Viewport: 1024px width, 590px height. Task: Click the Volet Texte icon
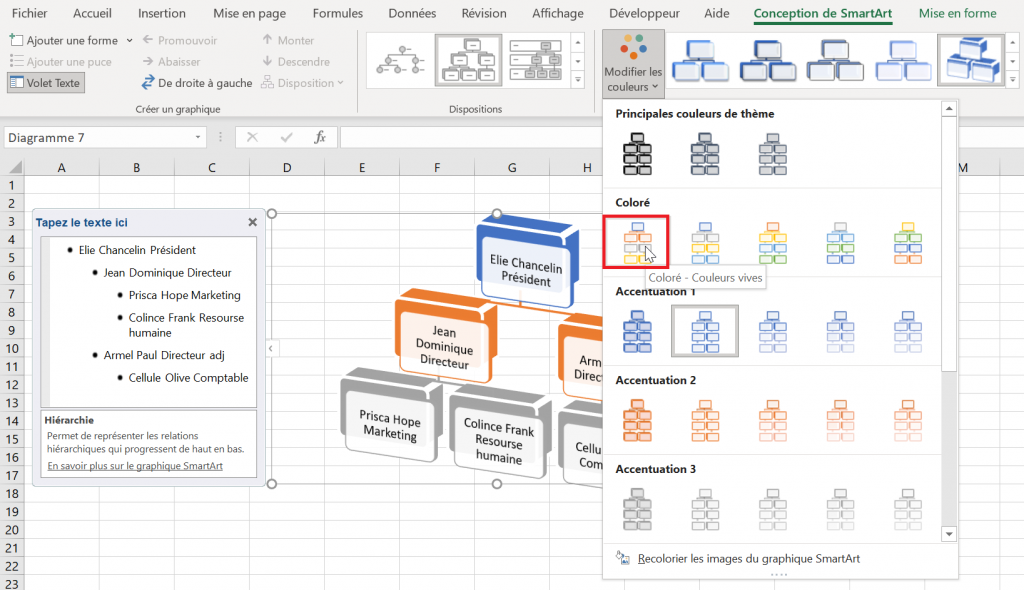pos(18,82)
